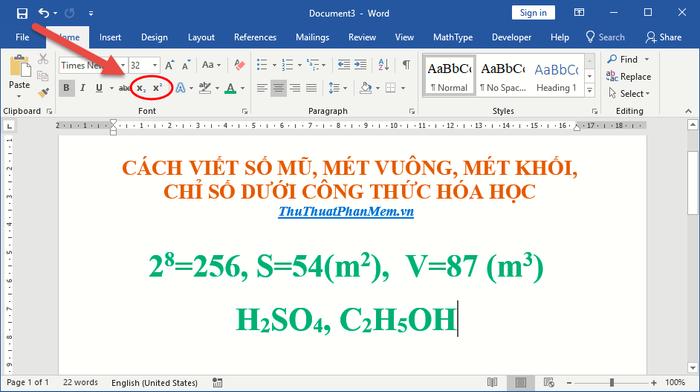Save document using floppy disk icon
The width and height of the screenshot is (700, 392).
point(22,13)
